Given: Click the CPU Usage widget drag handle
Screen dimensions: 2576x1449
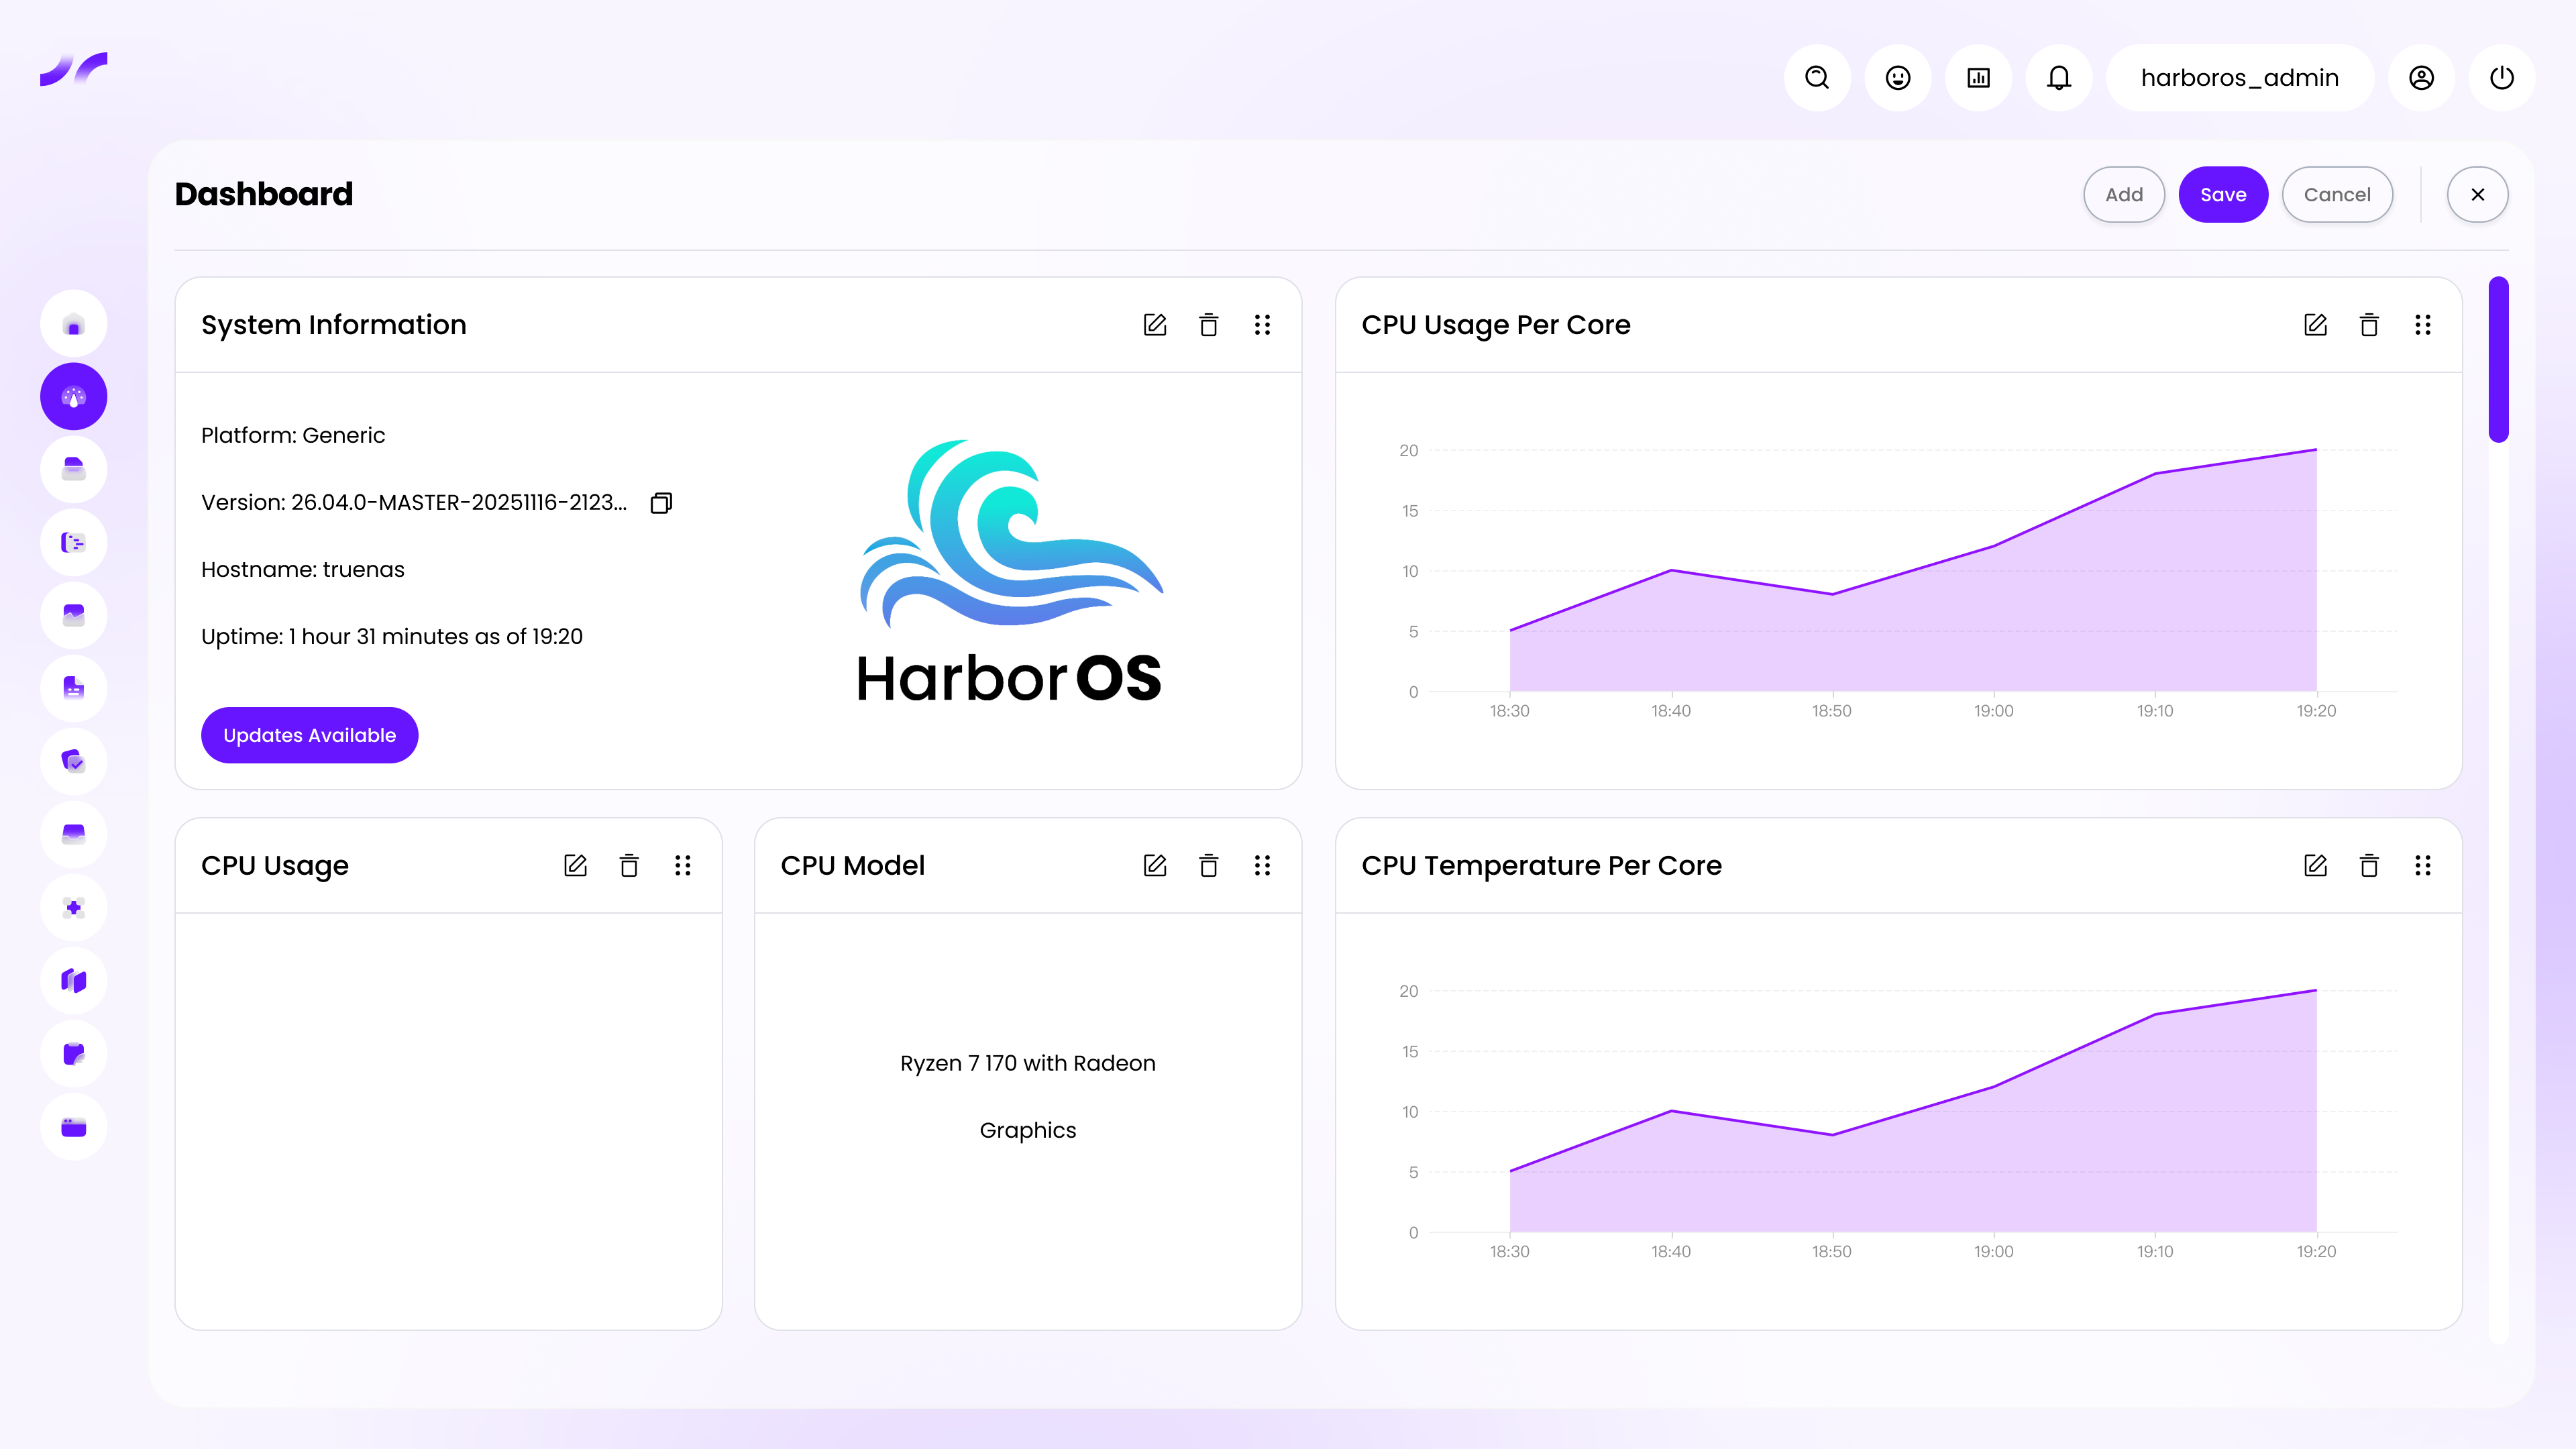Looking at the screenshot, I should click(682, 865).
